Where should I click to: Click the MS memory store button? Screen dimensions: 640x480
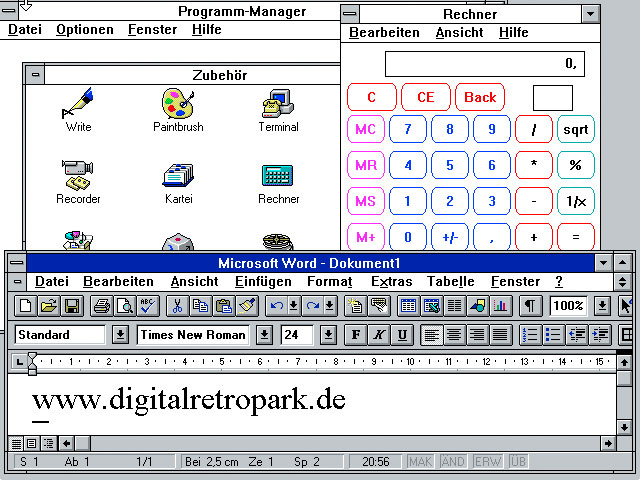point(366,201)
